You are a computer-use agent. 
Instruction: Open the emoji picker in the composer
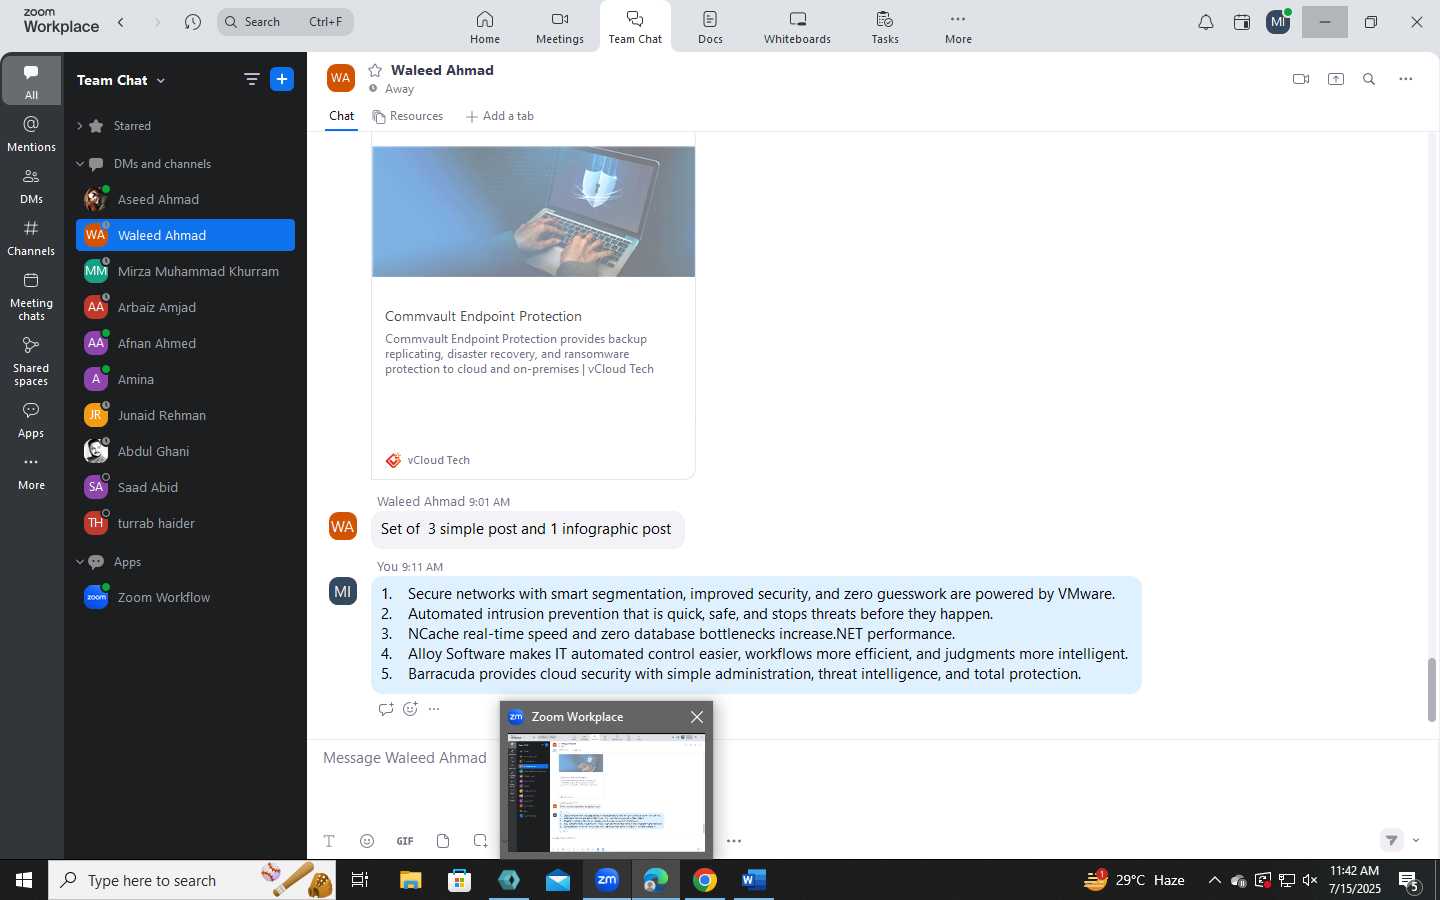pos(367,841)
